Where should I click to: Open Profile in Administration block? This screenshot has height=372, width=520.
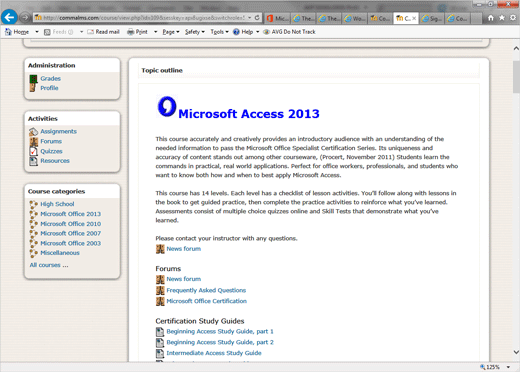49,88
